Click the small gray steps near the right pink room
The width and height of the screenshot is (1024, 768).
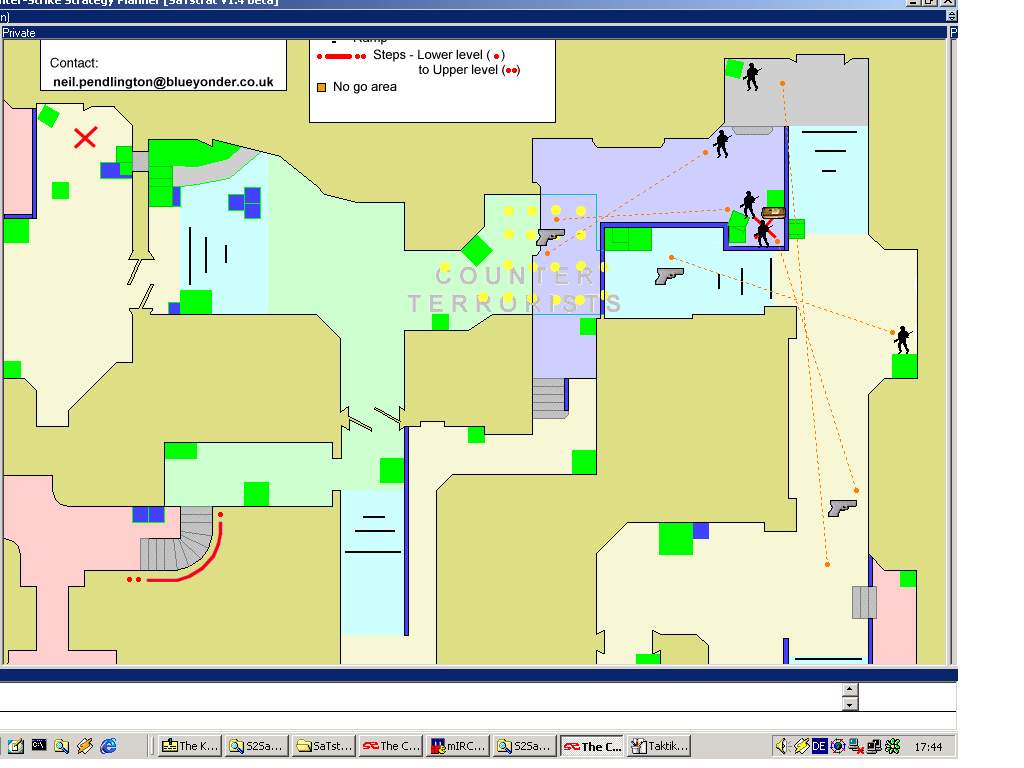pos(864,602)
